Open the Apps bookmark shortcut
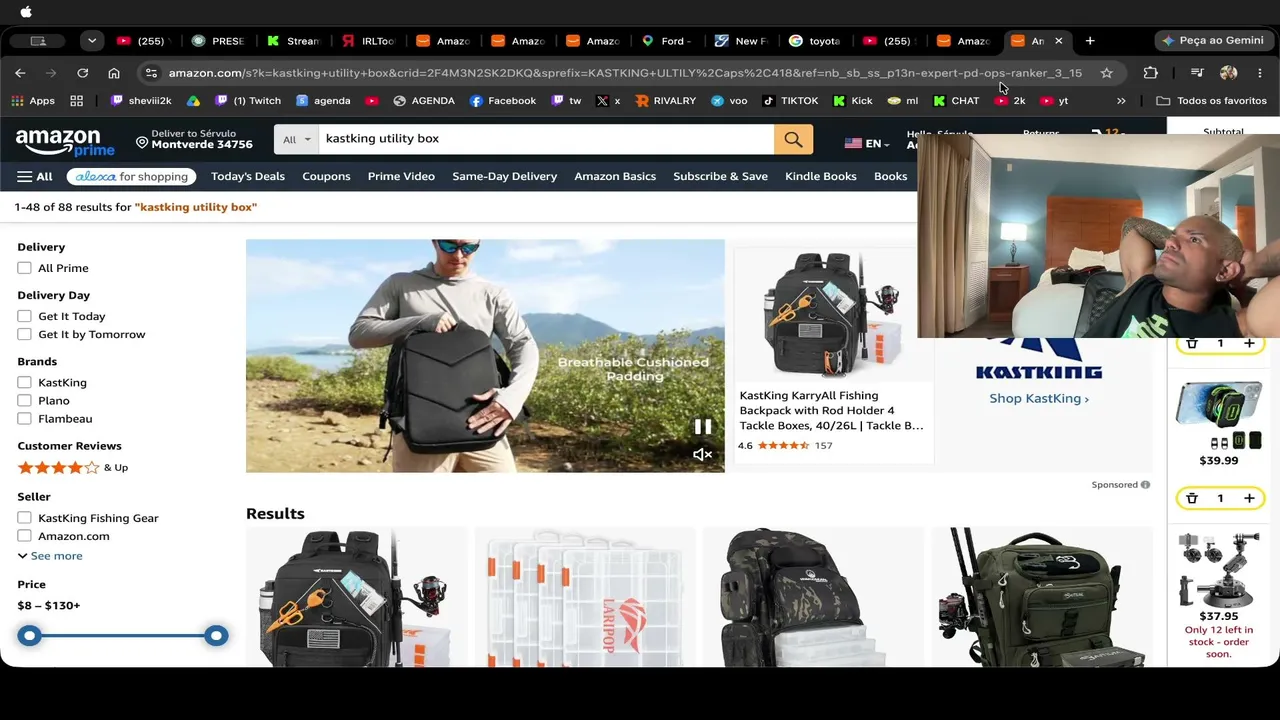The width and height of the screenshot is (1280, 720). 33,101
